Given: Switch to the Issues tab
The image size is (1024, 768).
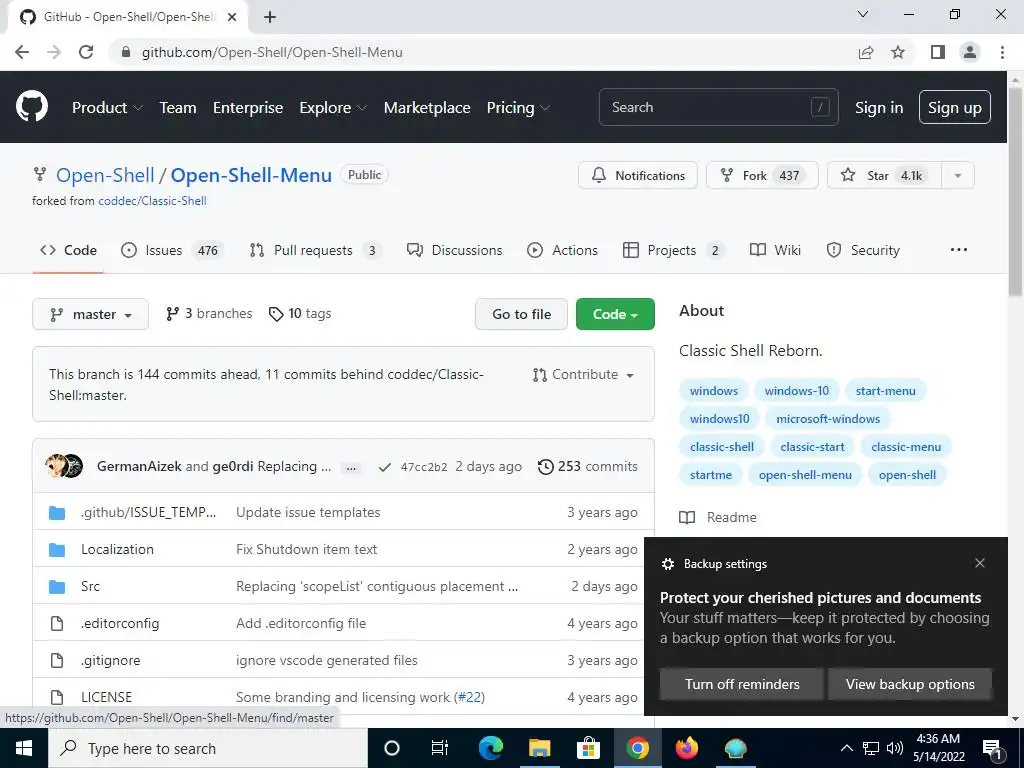Looking at the screenshot, I should [x=172, y=250].
